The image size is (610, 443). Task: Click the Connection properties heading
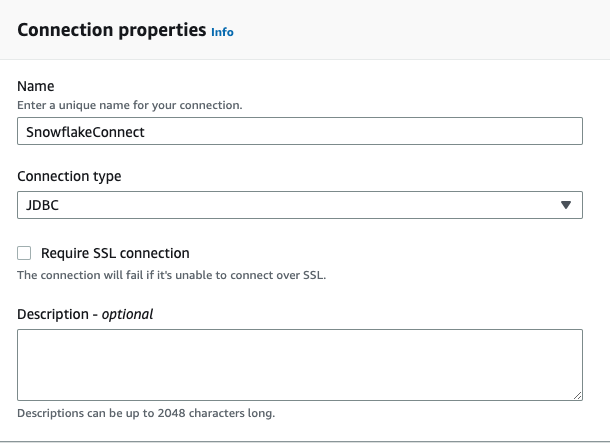[110, 31]
